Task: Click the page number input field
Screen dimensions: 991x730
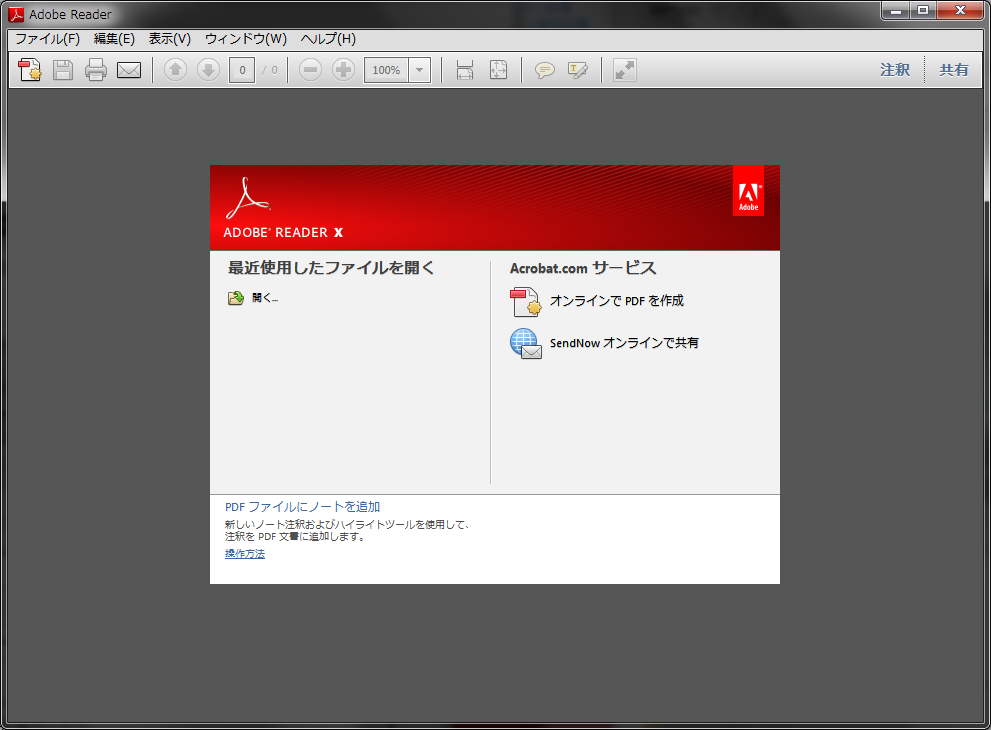Action: [242, 70]
